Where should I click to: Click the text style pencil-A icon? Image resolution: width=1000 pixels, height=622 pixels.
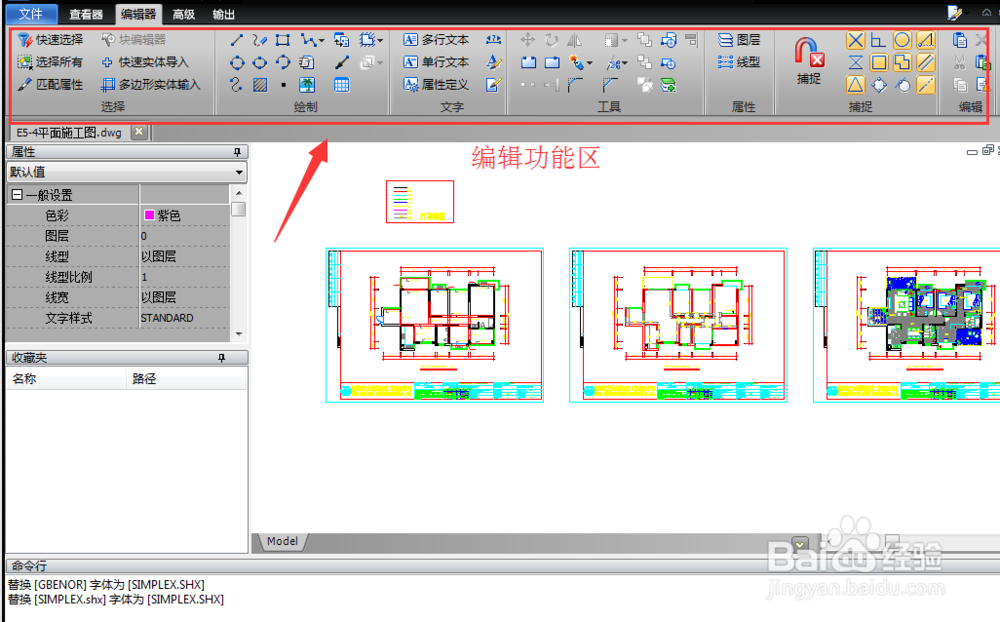click(493, 62)
